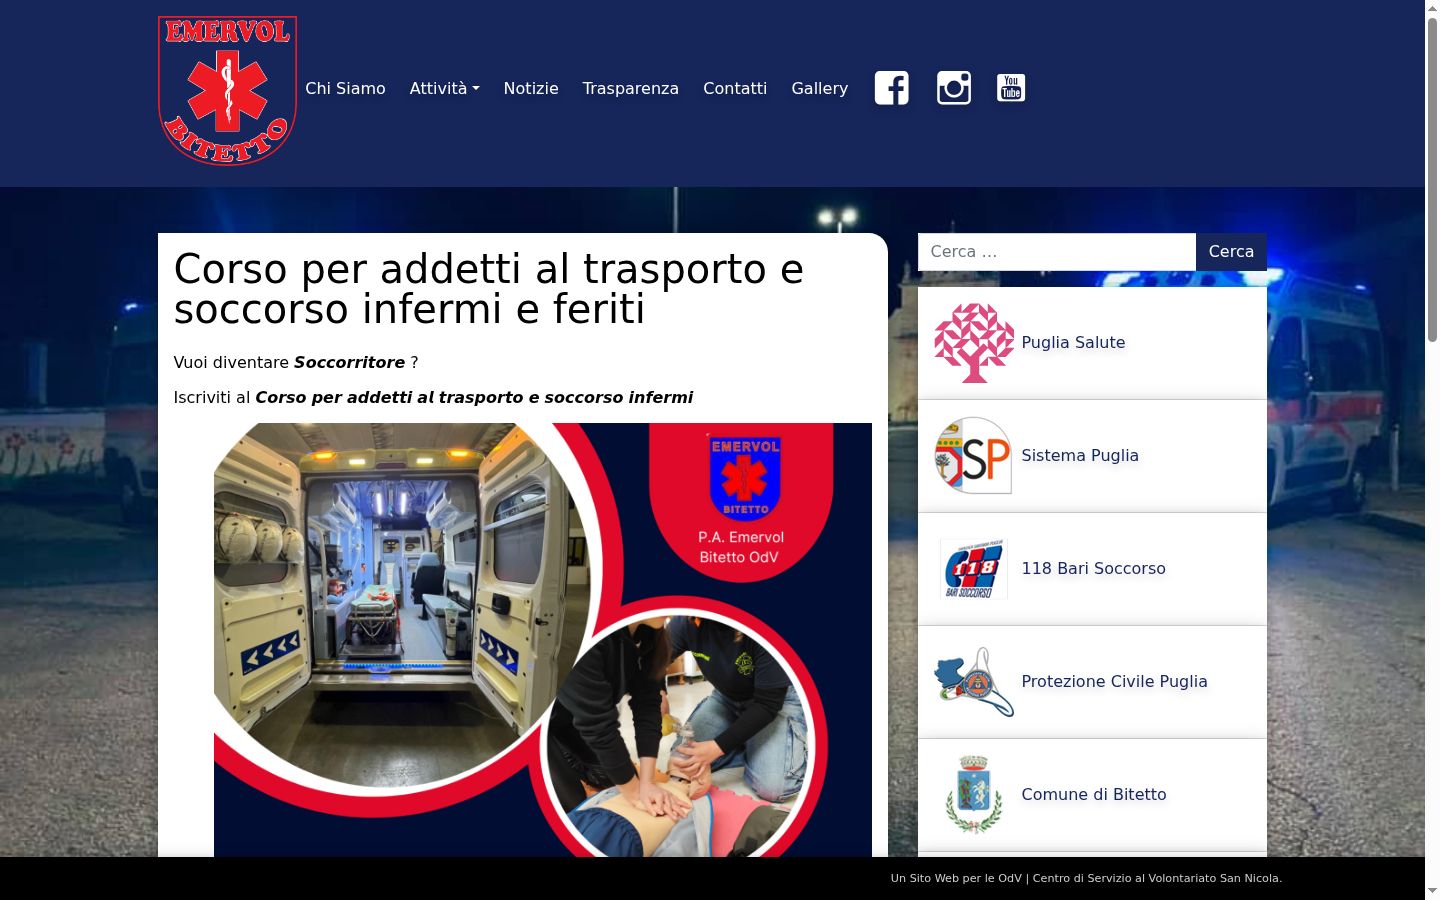Click the page vertical scrollbar thumb
This screenshot has height=900, width=1440.
[x=1432, y=180]
